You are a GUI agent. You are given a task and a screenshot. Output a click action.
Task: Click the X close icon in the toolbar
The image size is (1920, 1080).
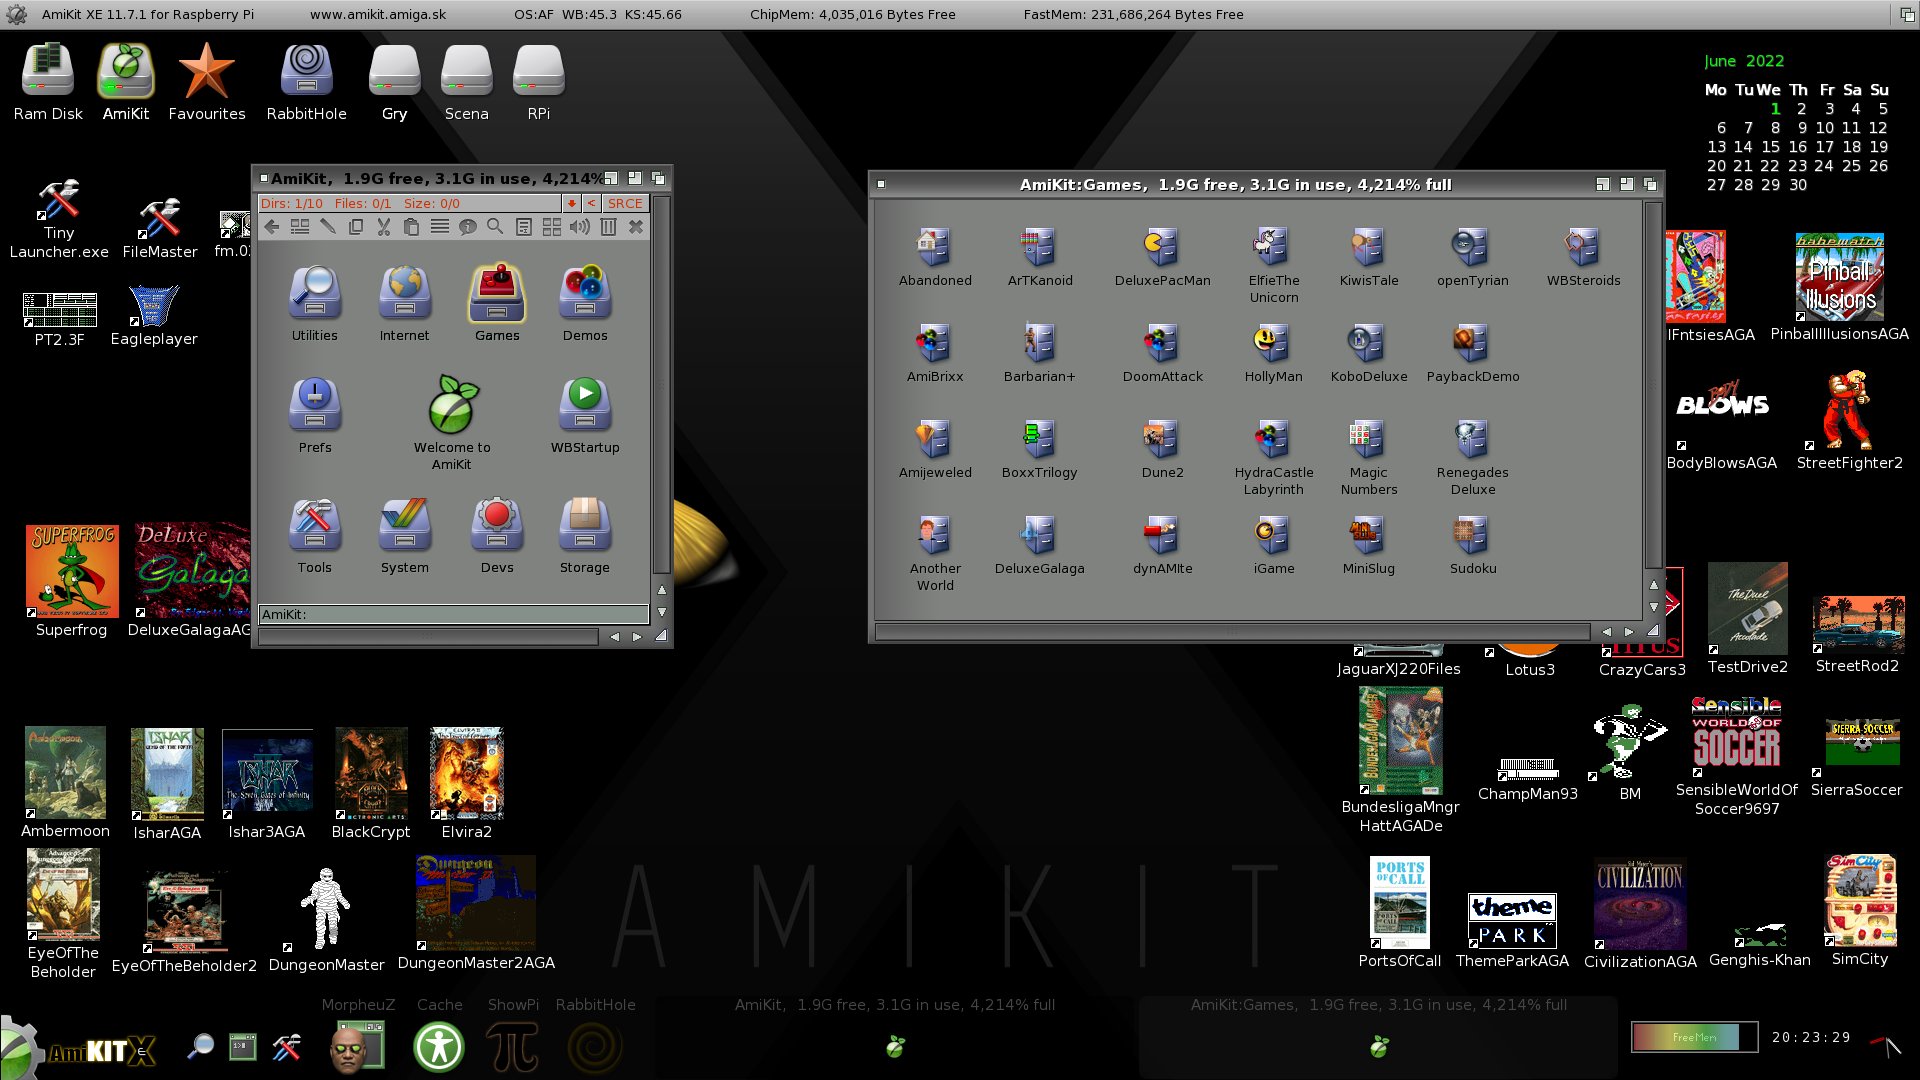click(636, 227)
